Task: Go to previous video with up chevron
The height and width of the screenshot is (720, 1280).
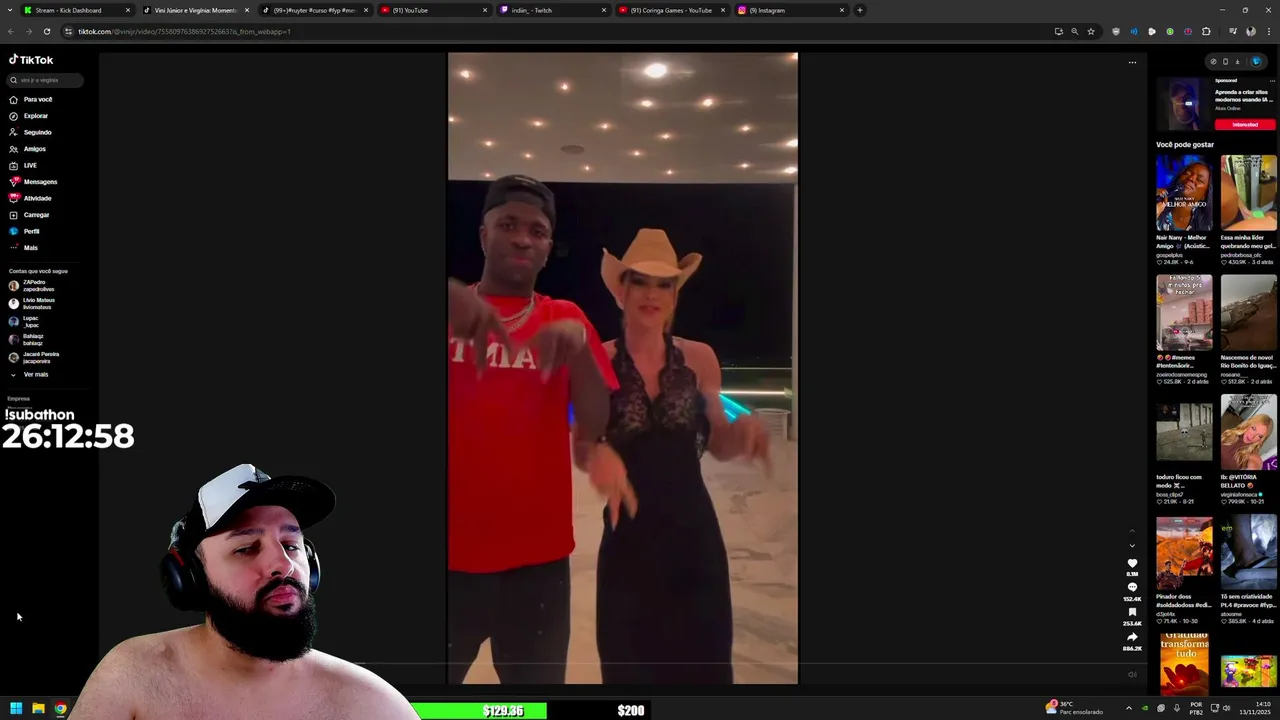Action: 1132,530
